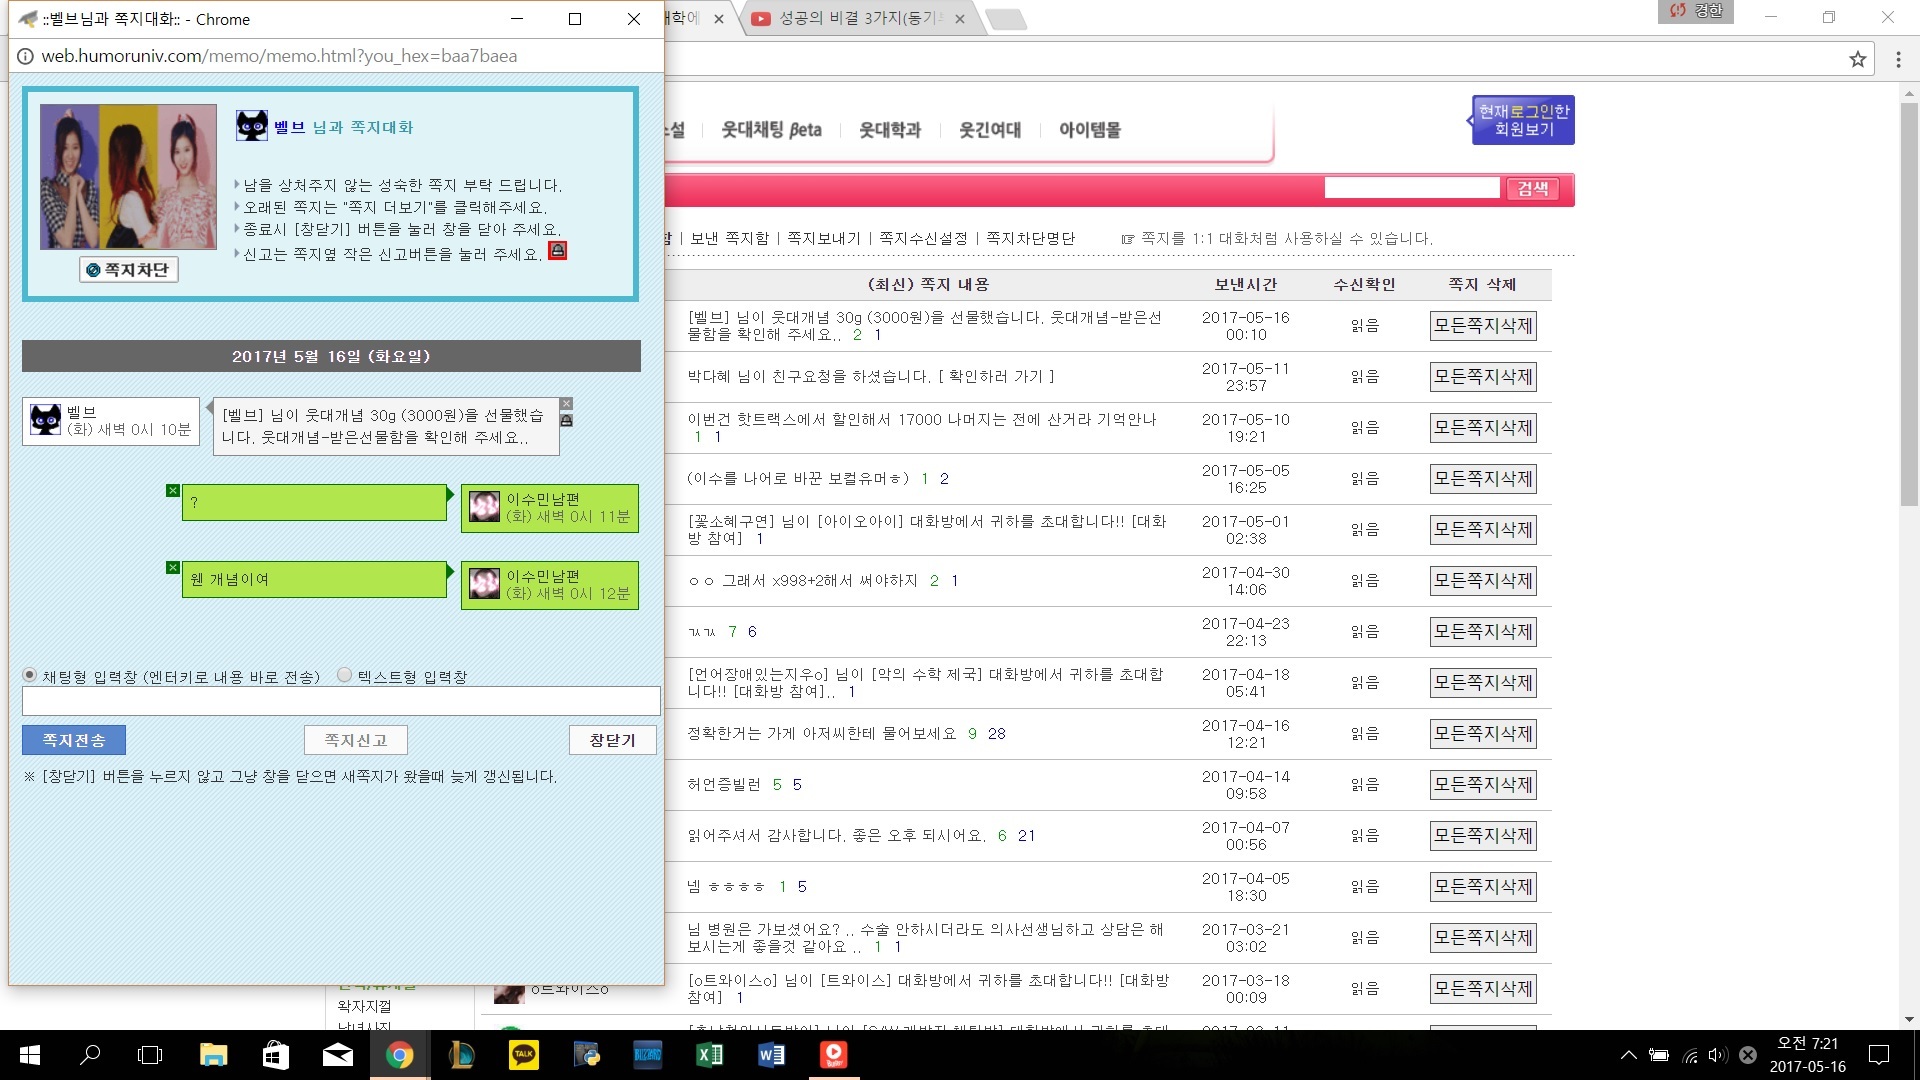Viewport: 1920px width, 1080px height.
Task: Go to 쪽지차단명단 tab
Action: pyautogui.click(x=1030, y=238)
